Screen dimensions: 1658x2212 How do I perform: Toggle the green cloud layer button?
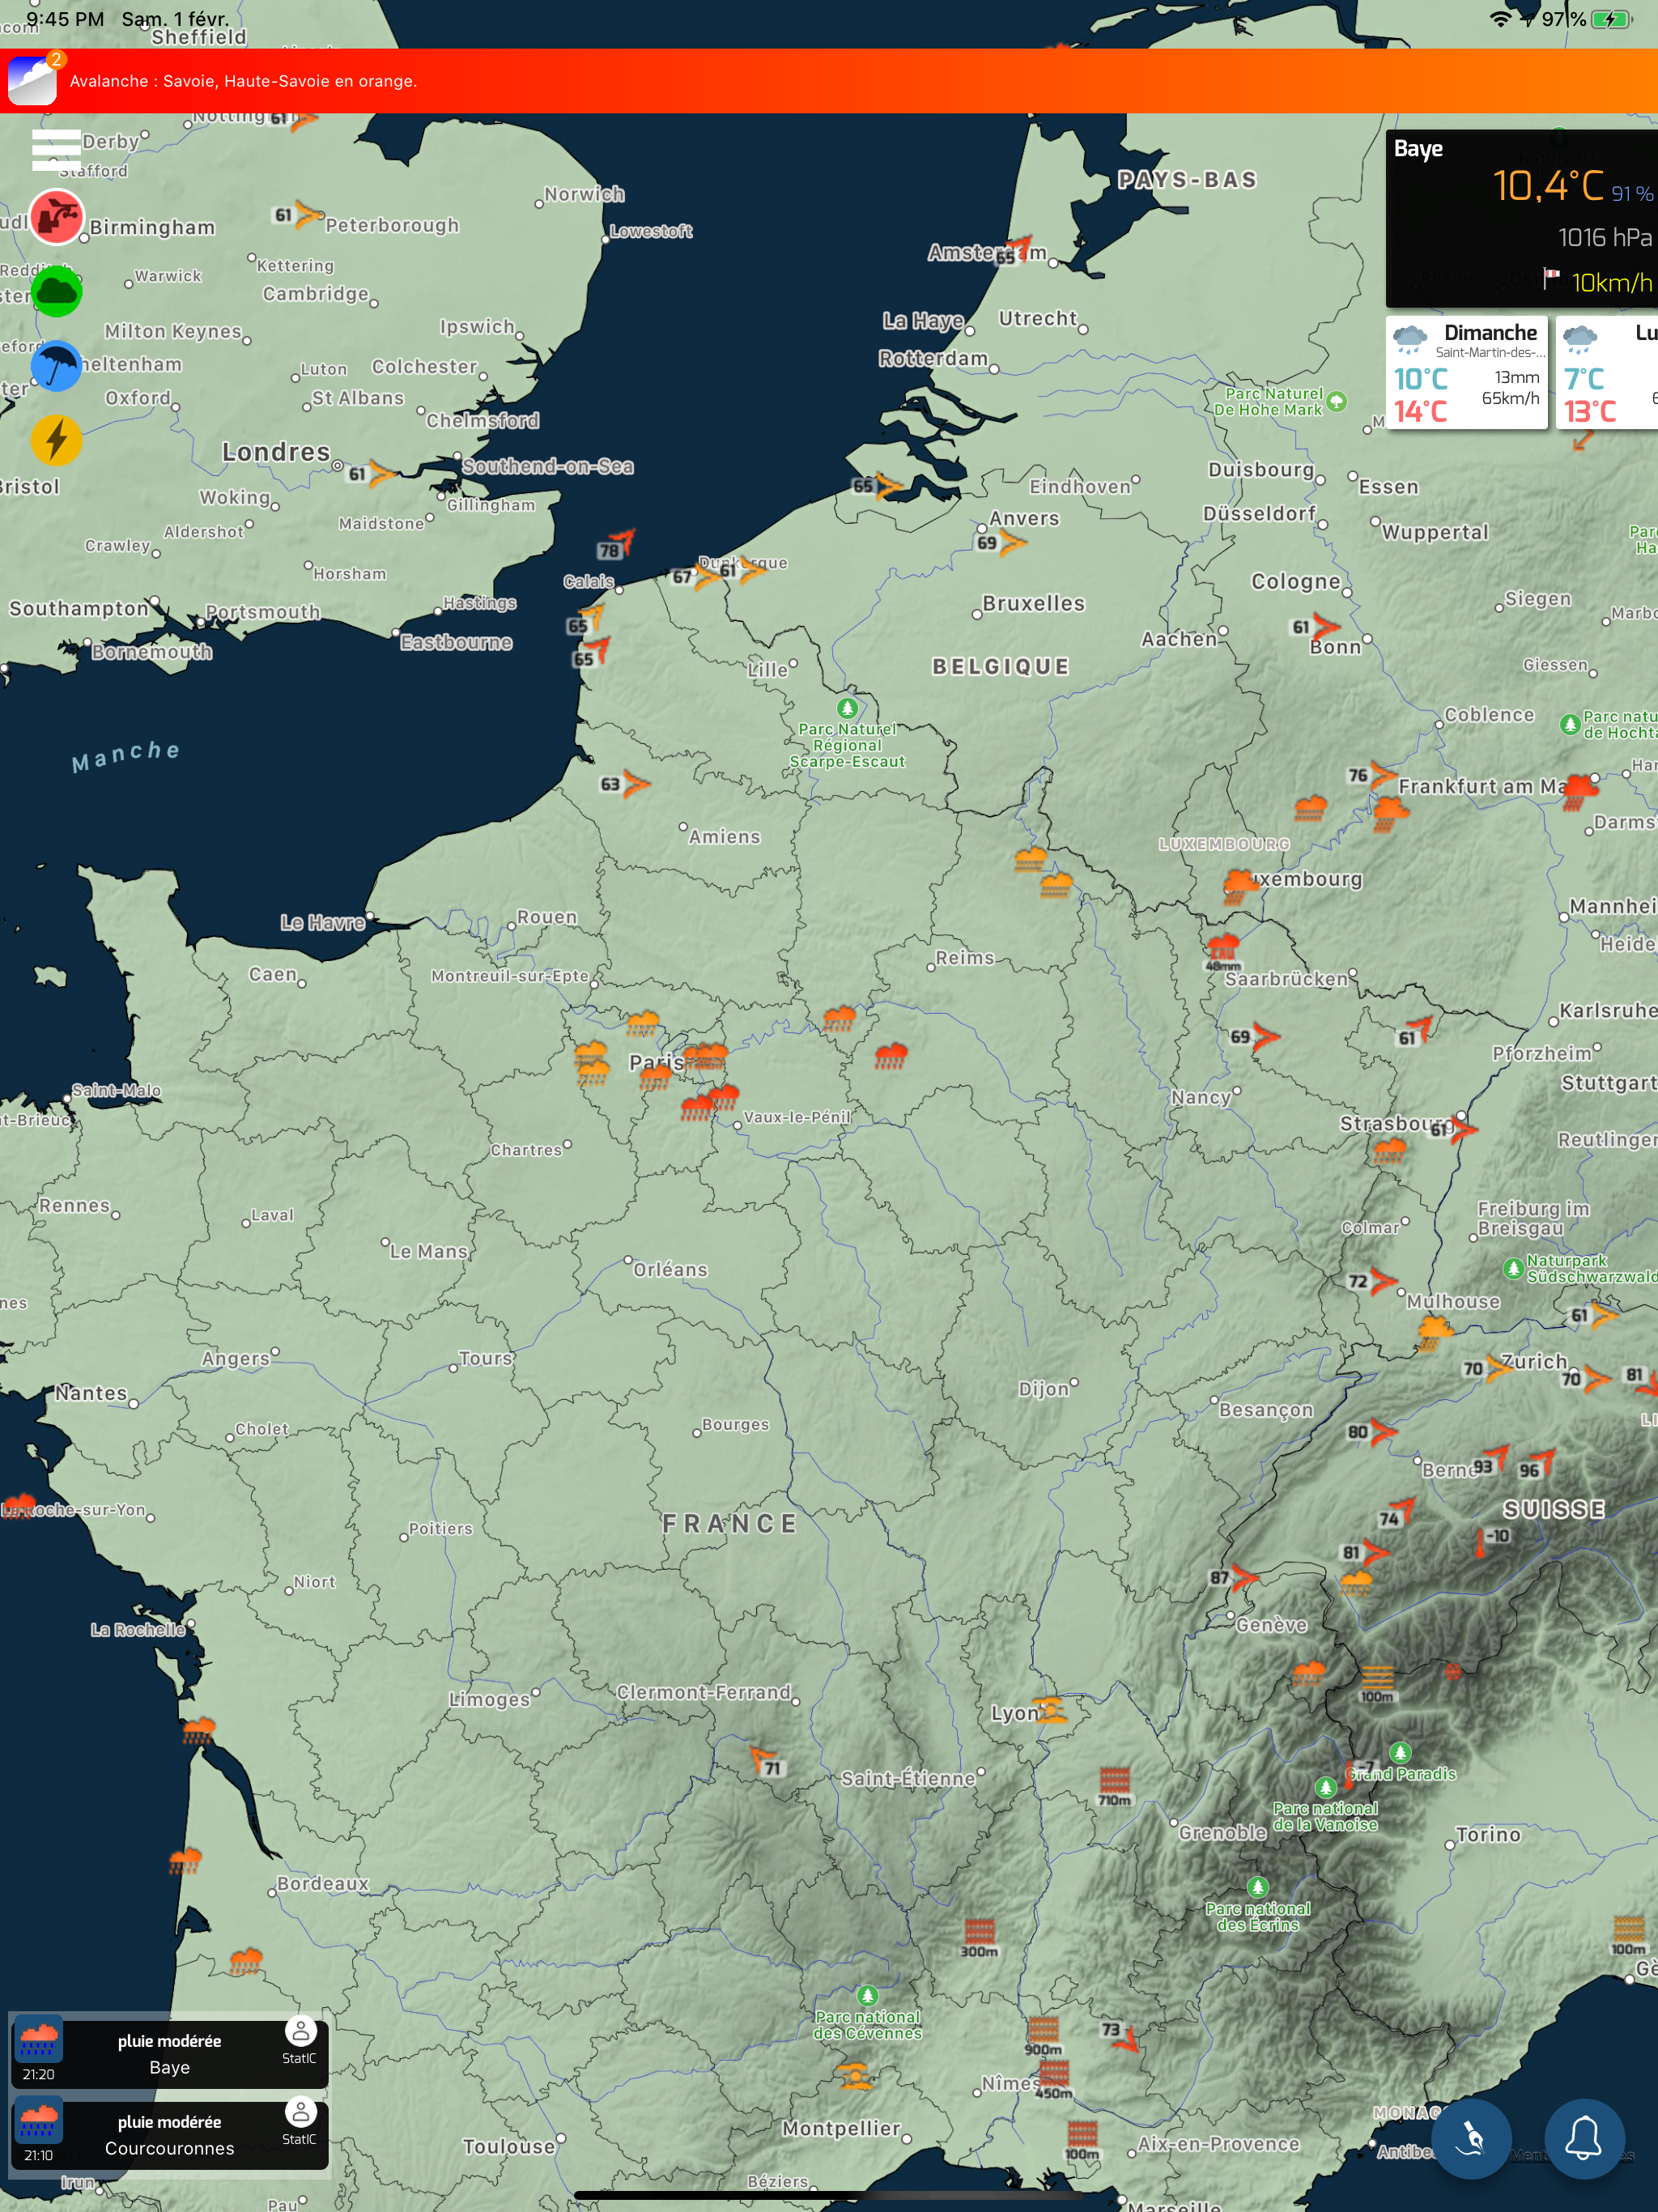pos(56,292)
